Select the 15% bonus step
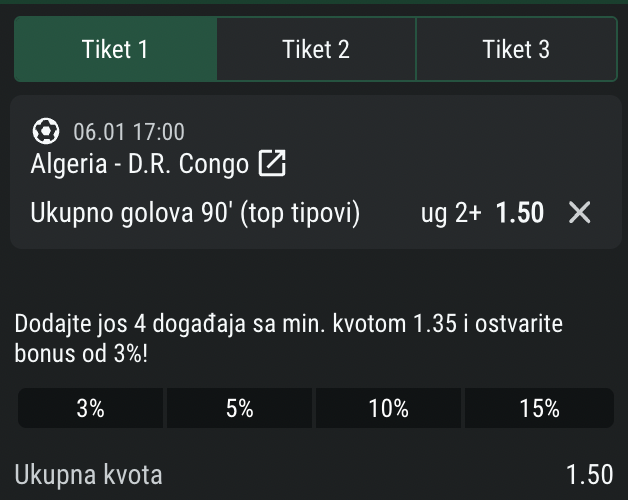Image resolution: width=628 pixels, height=500 pixels. (539, 408)
